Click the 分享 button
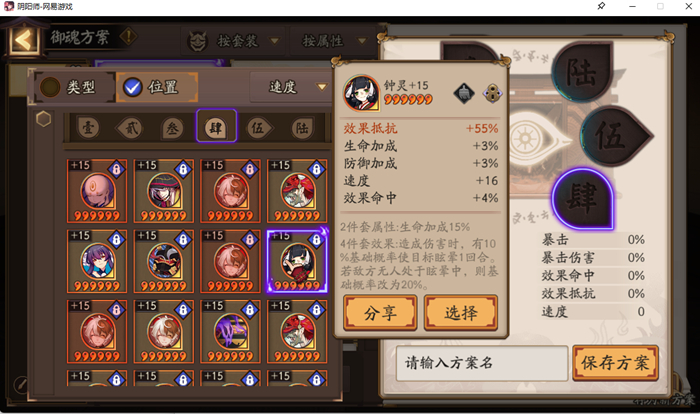This screenshot has width=700, height=414. click(x=380, y=313)
